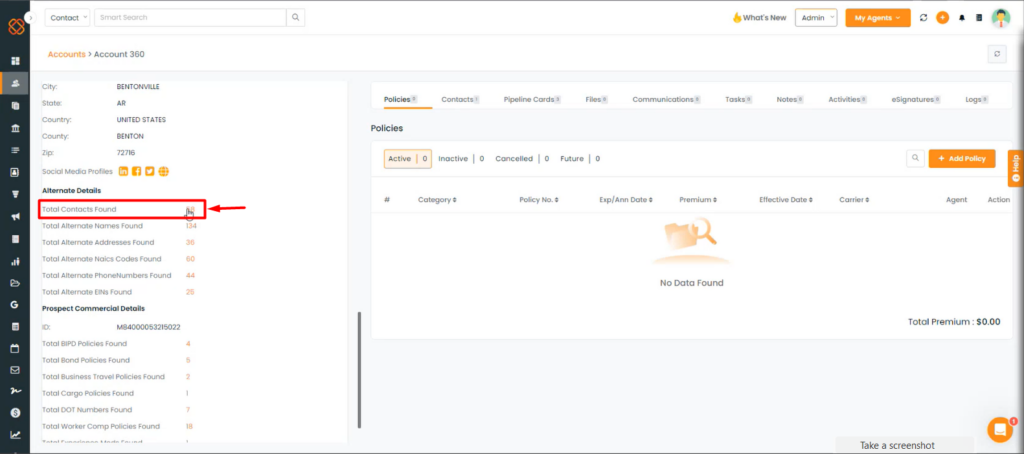Screen dimensions: 1024x454
Task: Click the Add Policy button
Action: click(962, 158)
